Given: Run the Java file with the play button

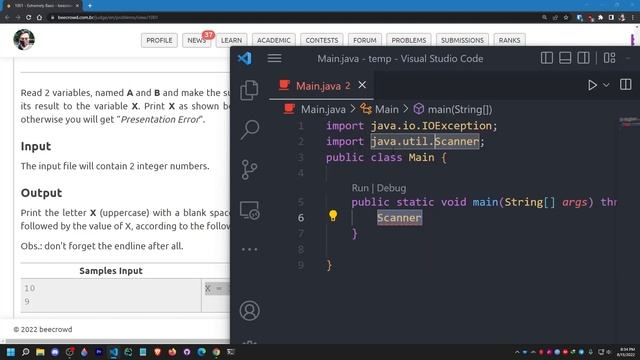Looking at the screenshot, I should click(x=592, y=85).
